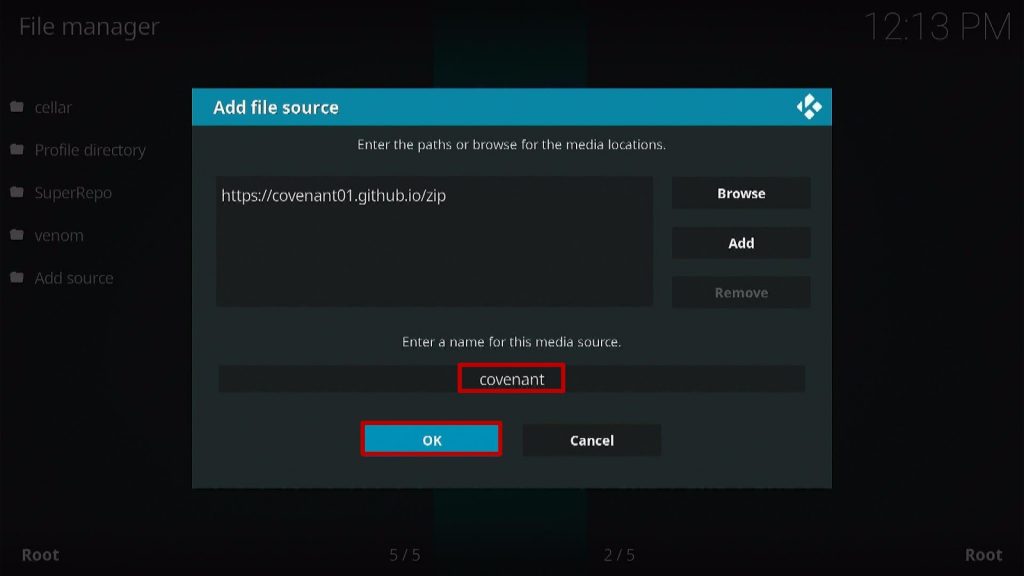Click the 12:13 PM clock
This screenshot has width=1024, height=576.
[937, 27]
